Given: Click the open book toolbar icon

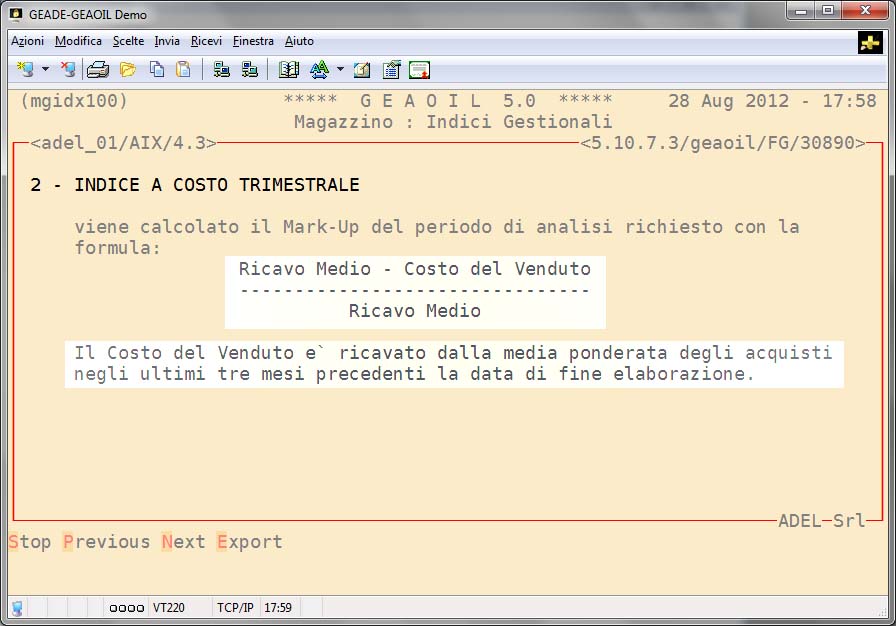Looking at the screenshot, I should [289, 70].
